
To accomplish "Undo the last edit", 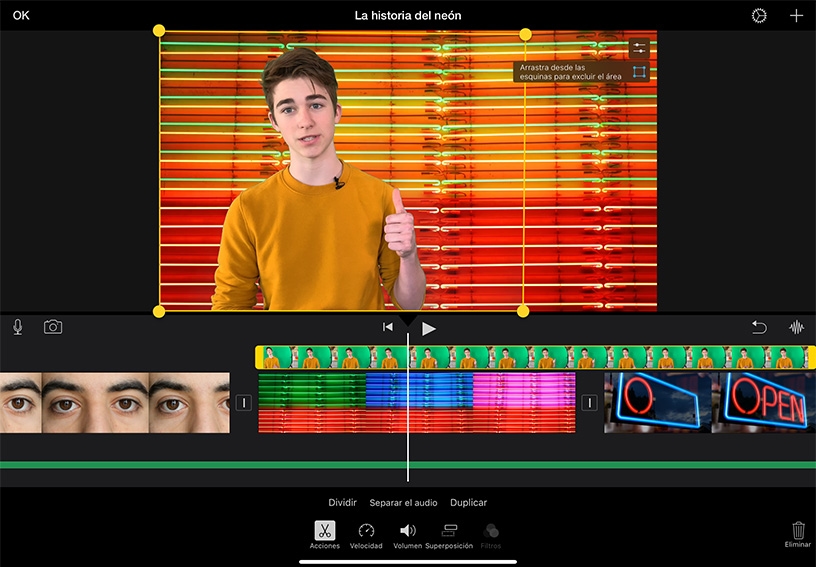I will point(759,327).
